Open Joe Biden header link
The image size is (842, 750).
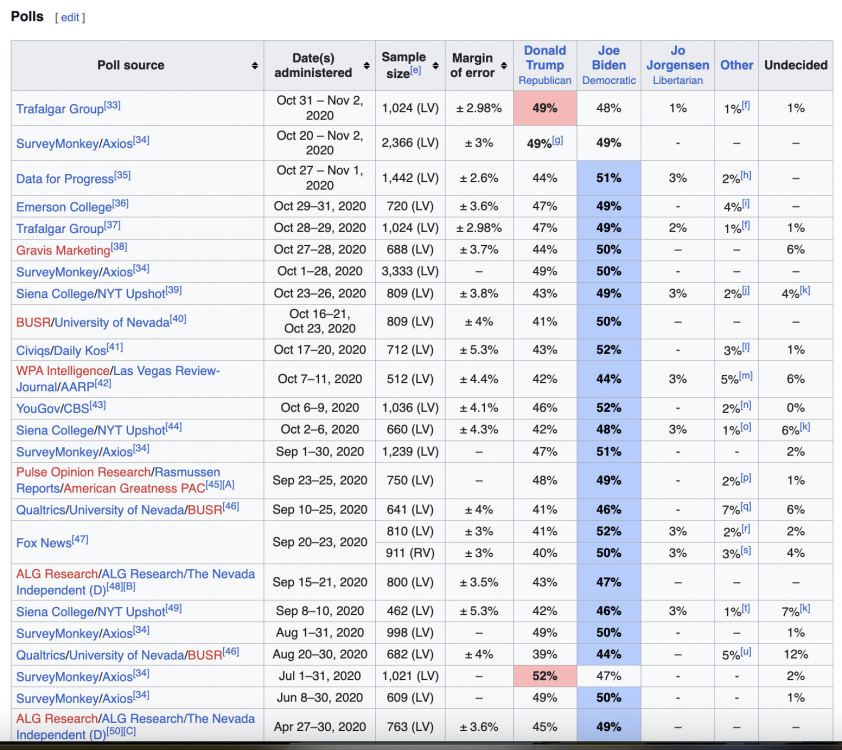coord(609,57)
